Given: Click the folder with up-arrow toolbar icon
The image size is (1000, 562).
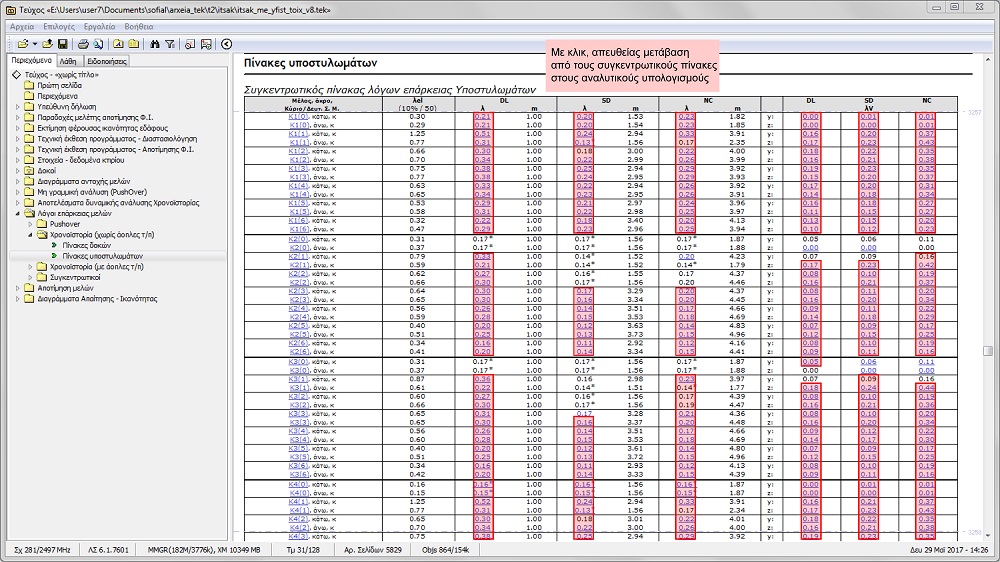Looking at the screenshot, I should [x=47, y=44].
